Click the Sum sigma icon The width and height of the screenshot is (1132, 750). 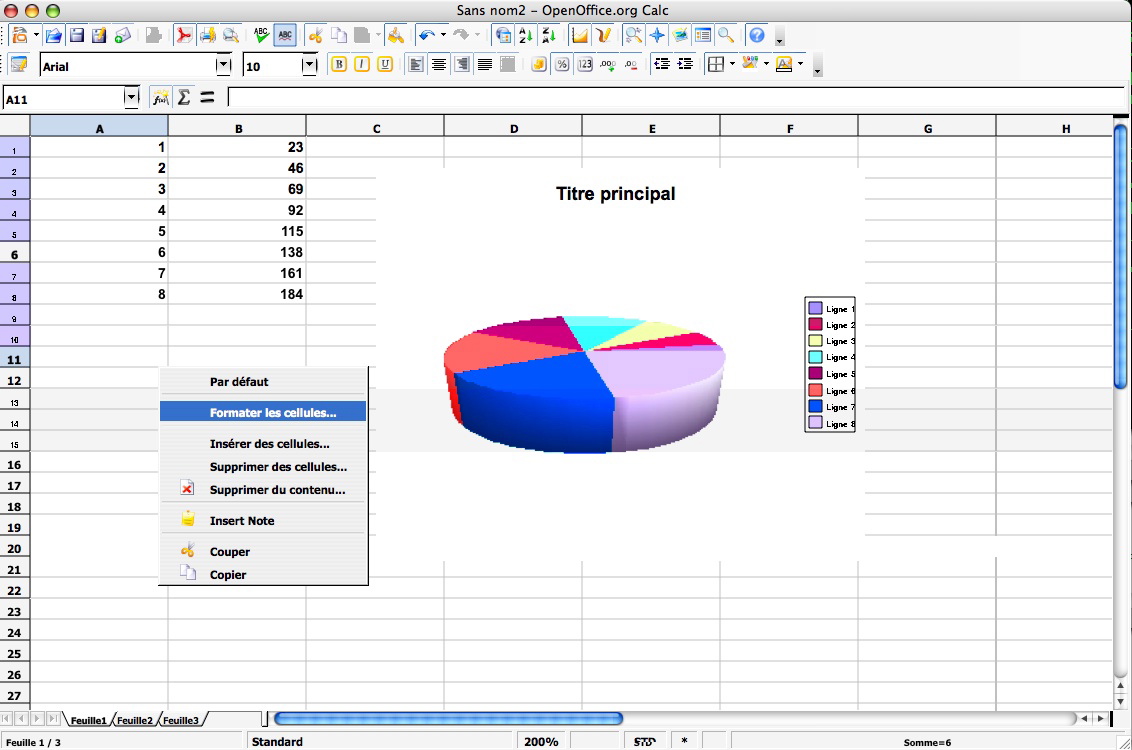(184, 97)
